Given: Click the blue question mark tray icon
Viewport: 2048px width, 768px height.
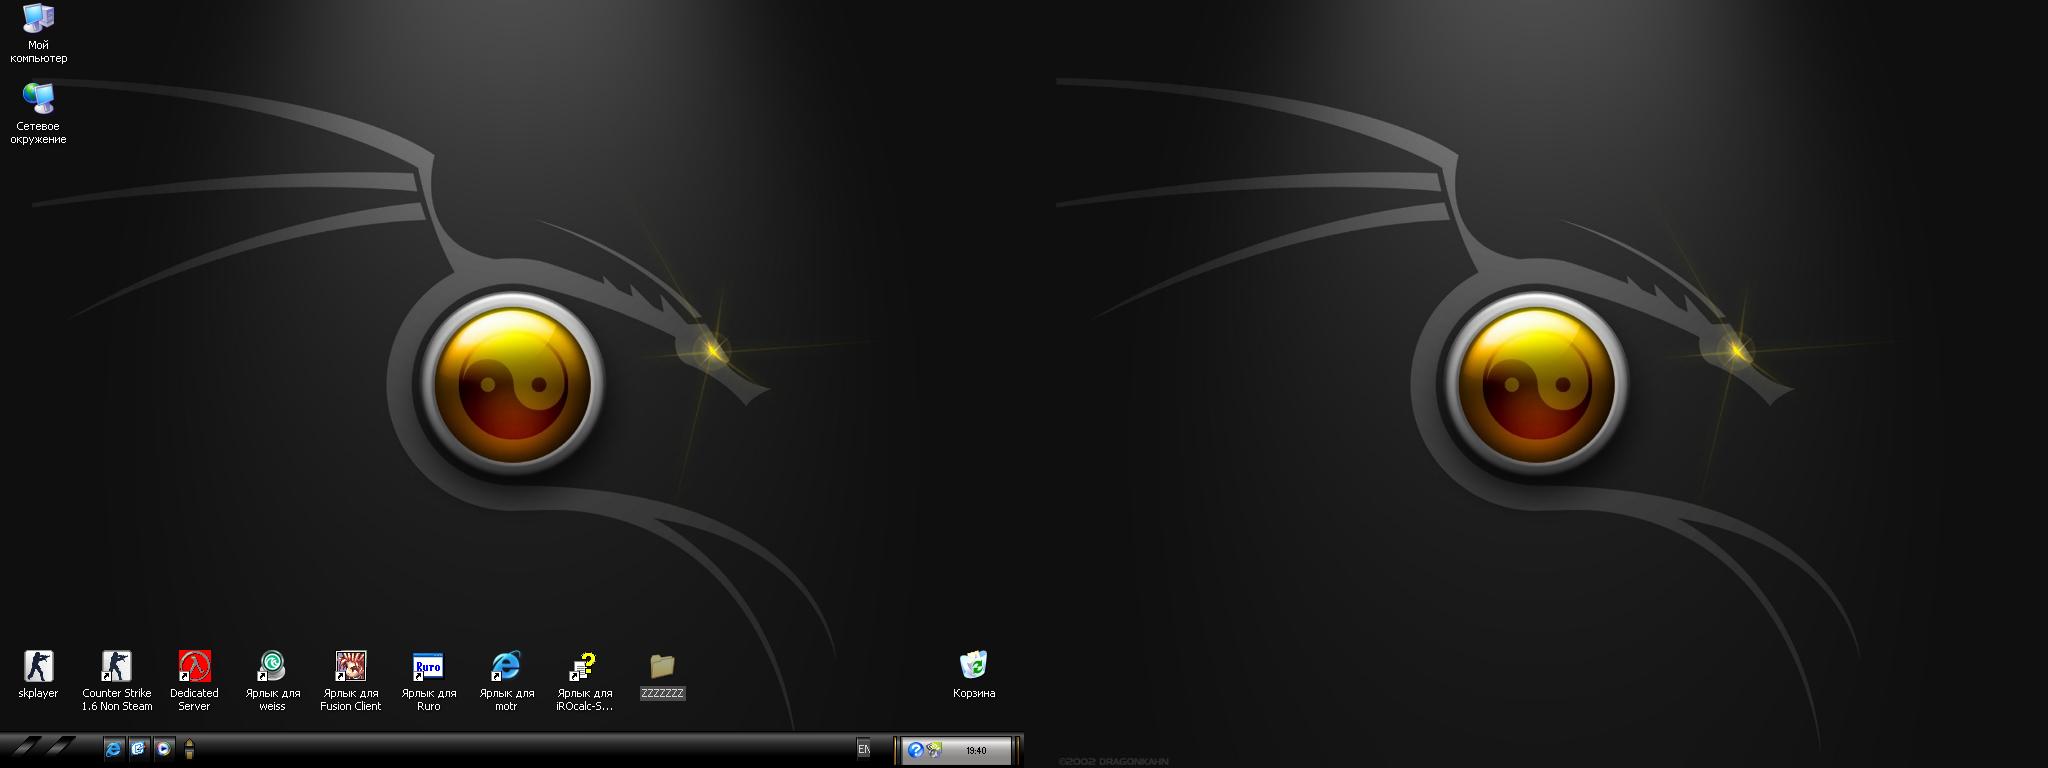Looking at the screenshot, I should (914, 750).
